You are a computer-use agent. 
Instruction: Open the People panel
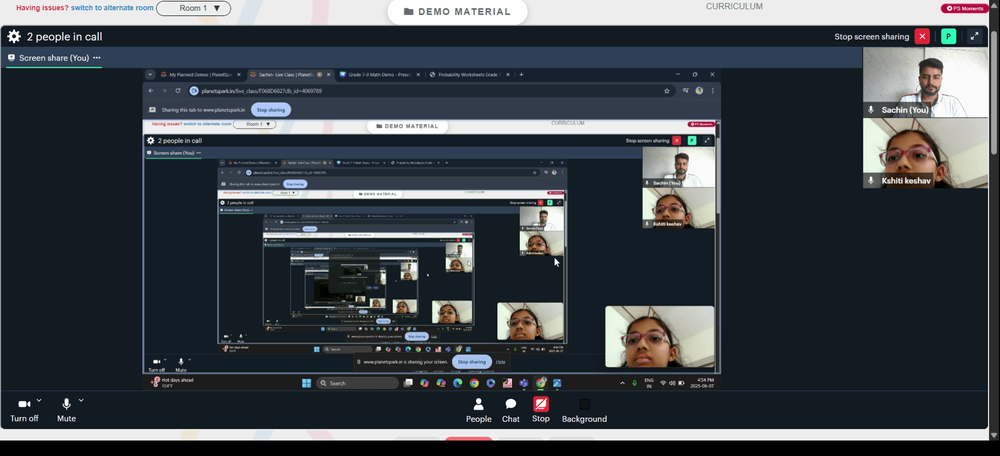[478, 411]
